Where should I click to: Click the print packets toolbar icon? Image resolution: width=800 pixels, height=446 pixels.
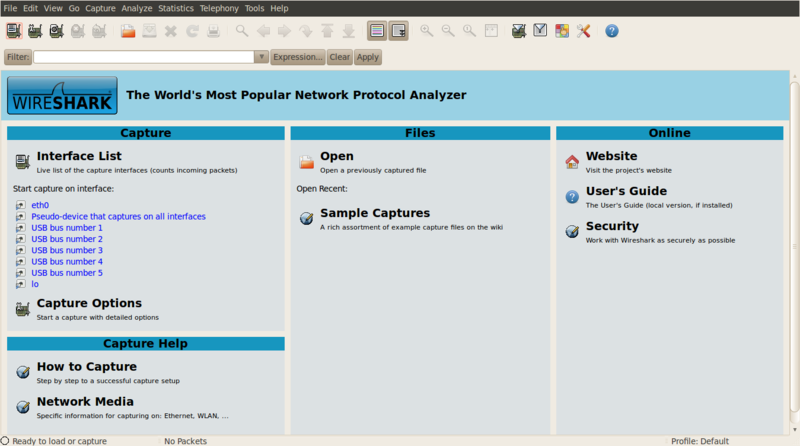(214, 31)
